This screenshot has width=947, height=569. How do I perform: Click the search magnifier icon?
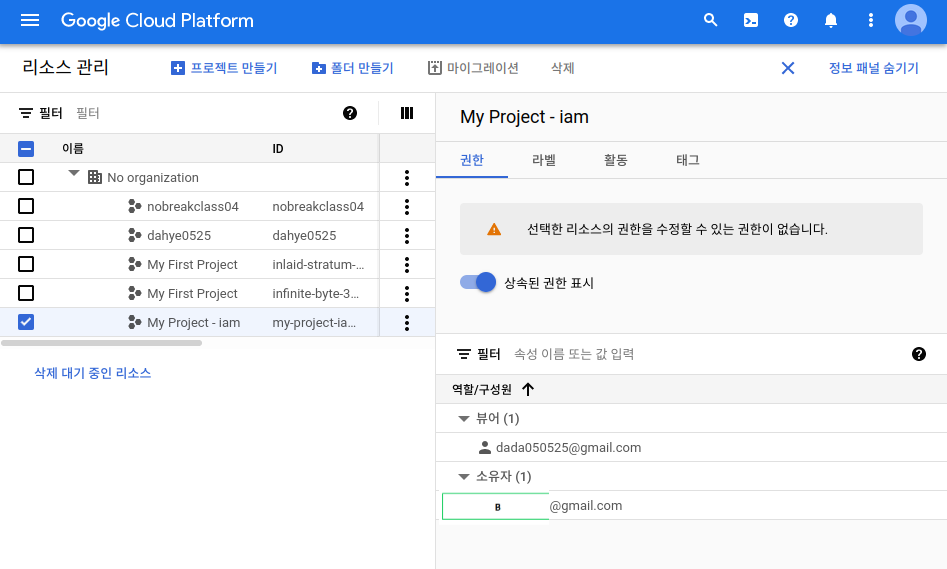pos(711,21)
